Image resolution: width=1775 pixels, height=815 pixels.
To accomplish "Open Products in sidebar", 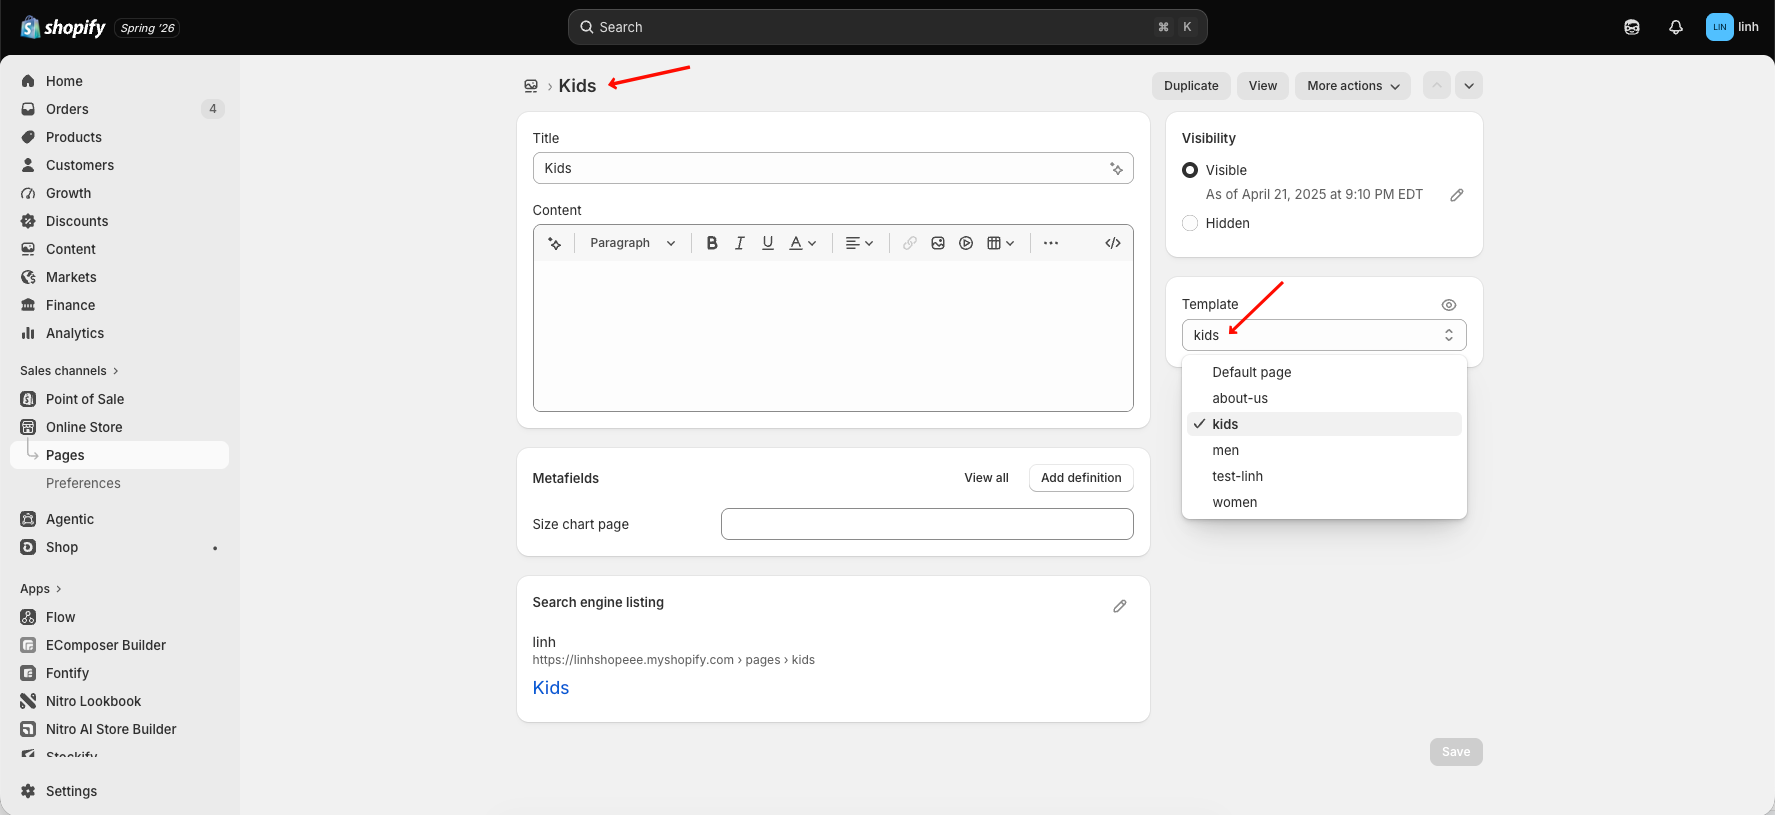I will pos(120,137).
